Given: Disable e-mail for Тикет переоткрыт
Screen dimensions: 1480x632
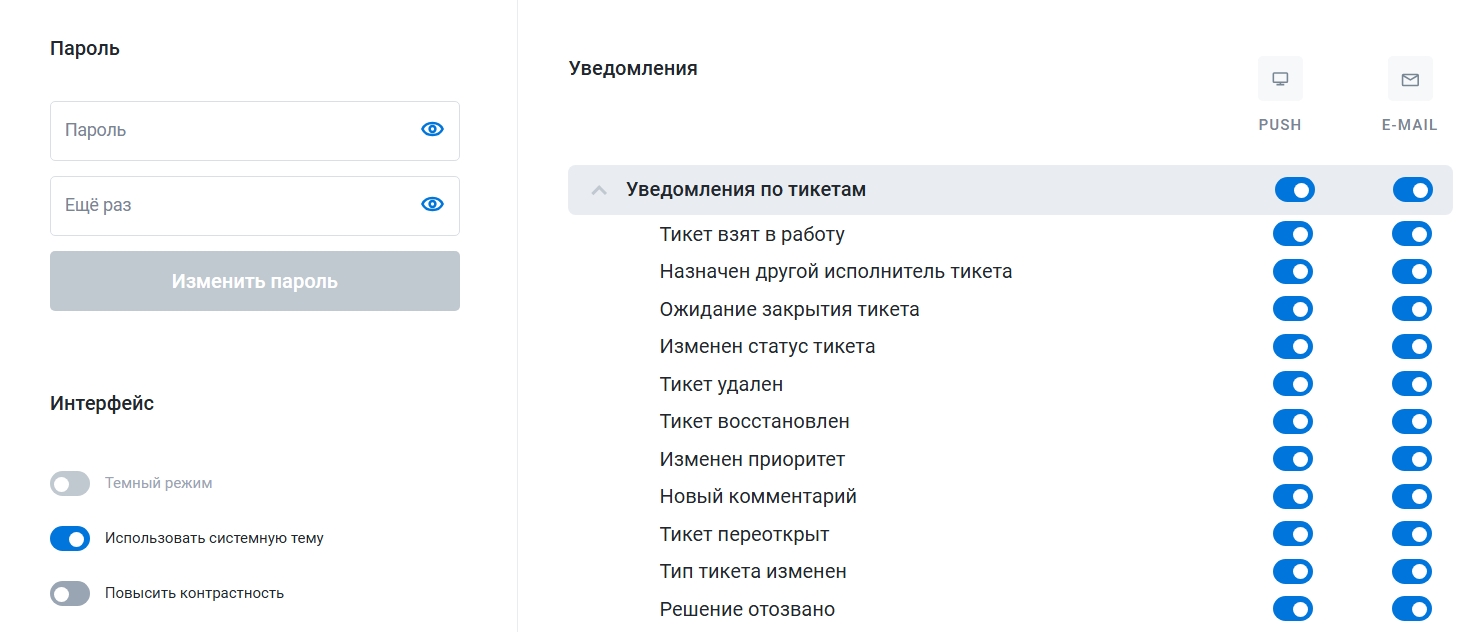Looking at the screenshot, I should (1411, 534).
